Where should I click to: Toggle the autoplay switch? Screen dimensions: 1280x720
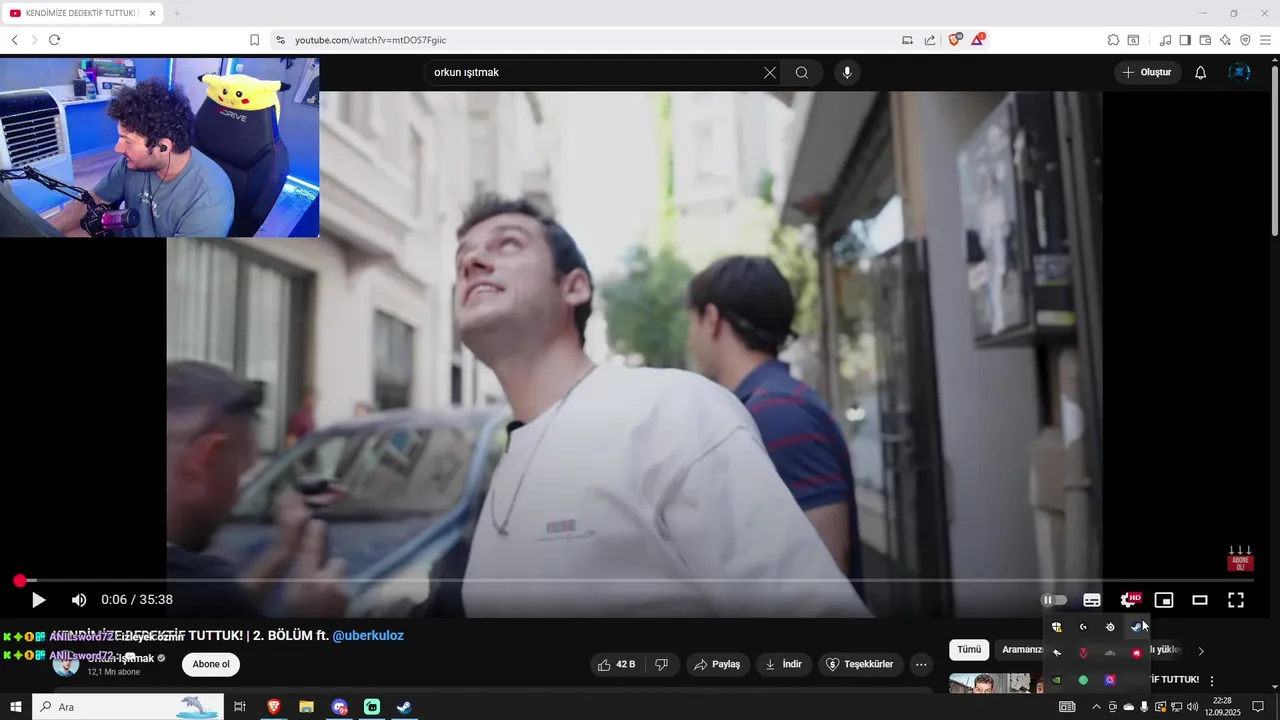pos(1054,600)
